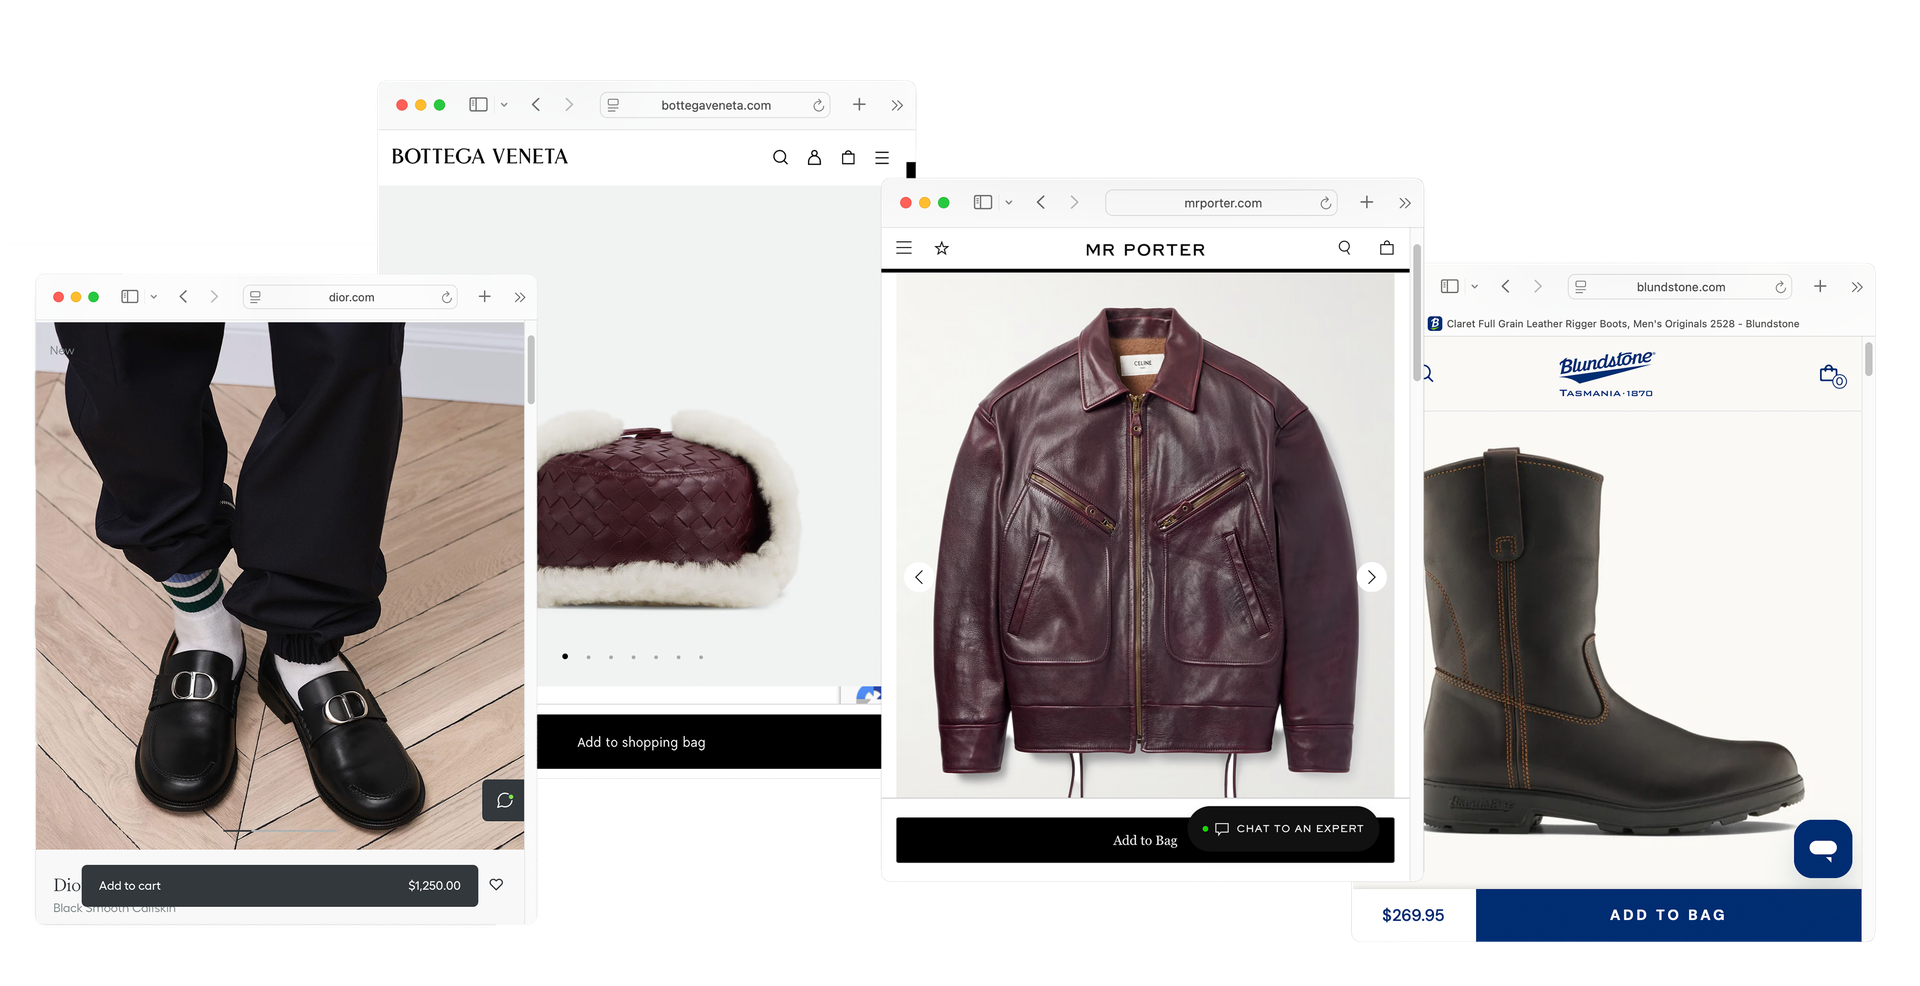Open the Bottega Veneta account icon
The height and width of the screenshot is (986, 1920).
814,158
